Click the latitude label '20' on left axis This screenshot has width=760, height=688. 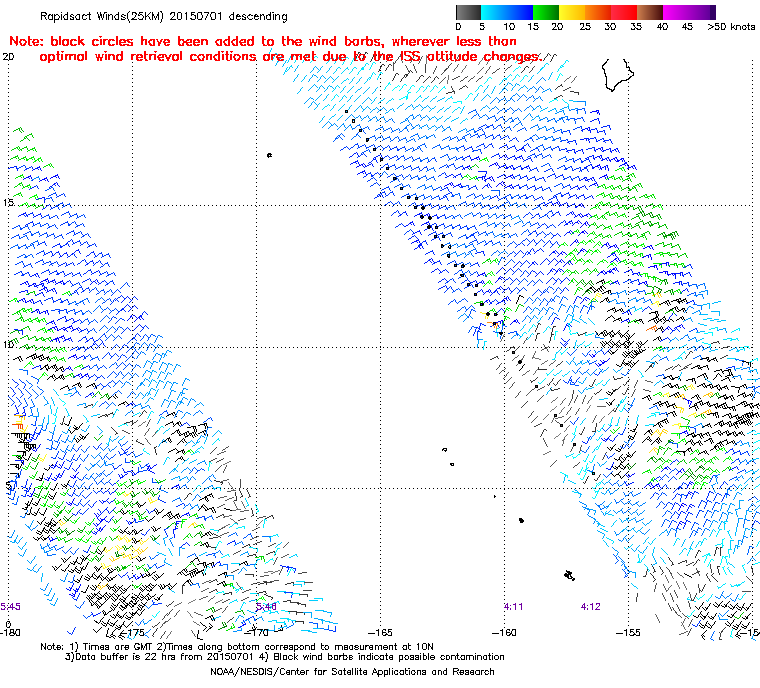click(8, 57)
